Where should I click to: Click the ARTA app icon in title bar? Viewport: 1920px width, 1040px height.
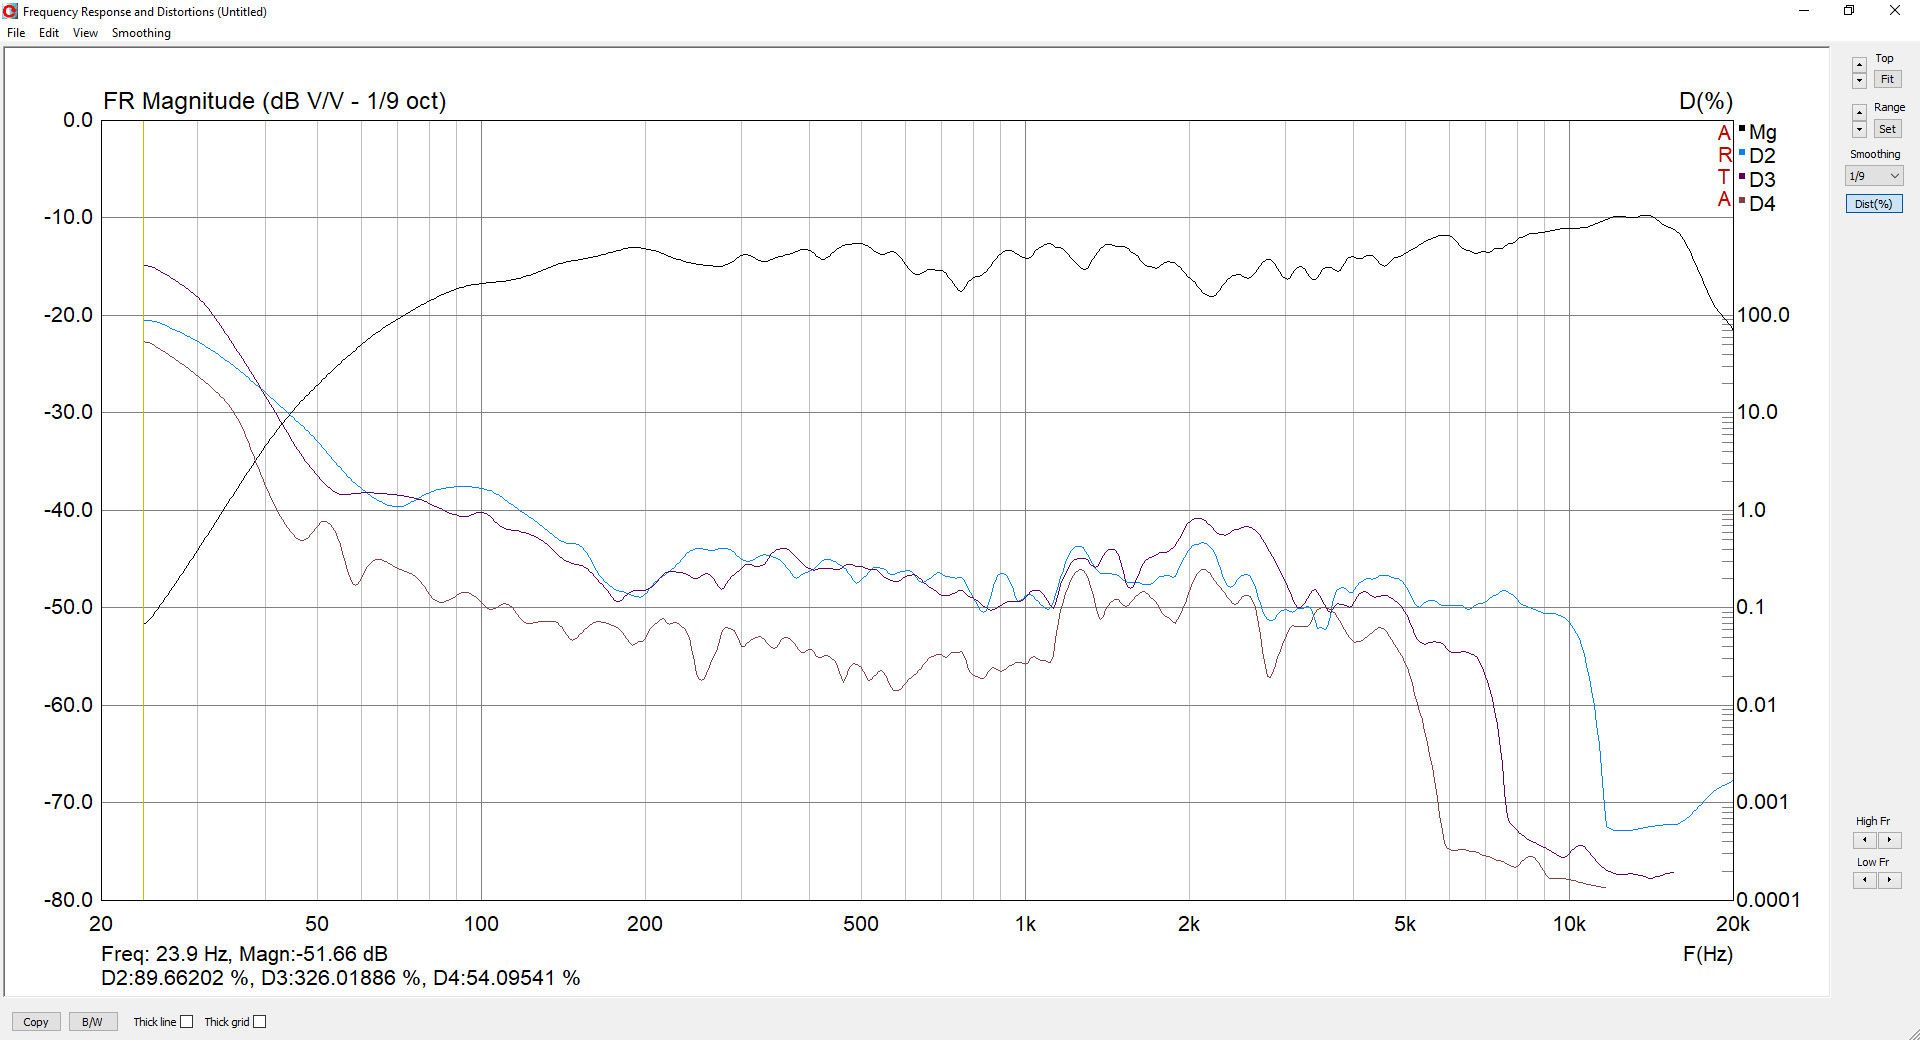(x=10, y=11)
